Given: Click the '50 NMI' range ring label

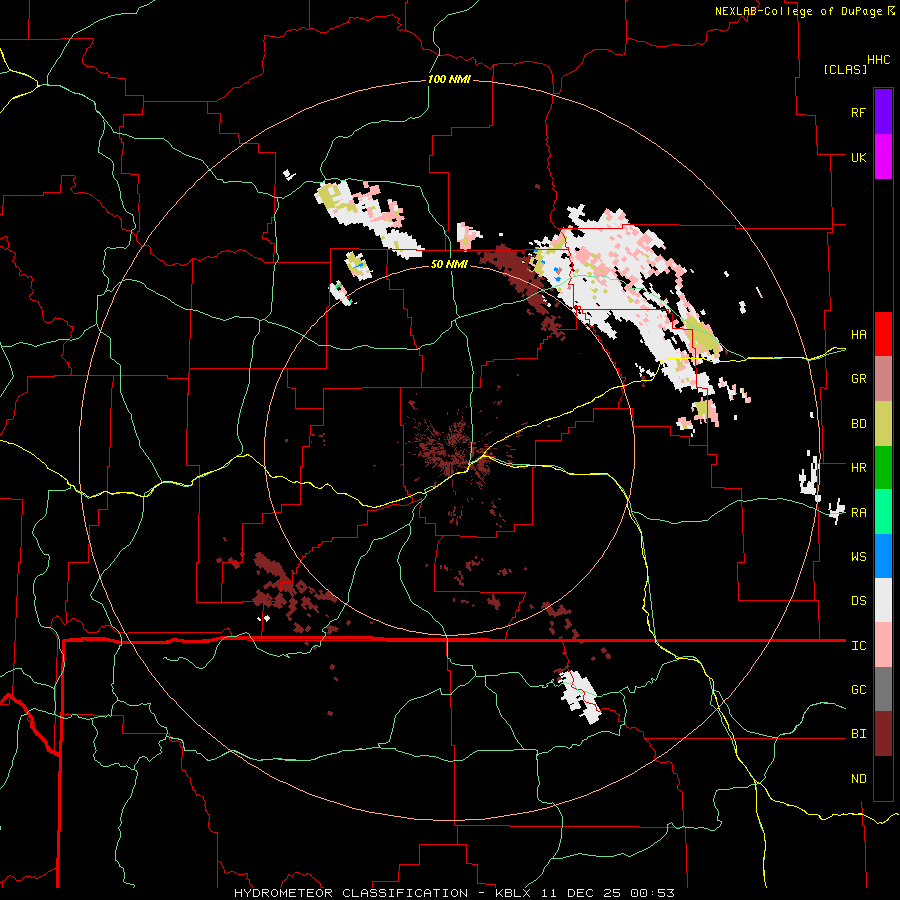Looking at the screenshot, I should [x=449, y=264].
